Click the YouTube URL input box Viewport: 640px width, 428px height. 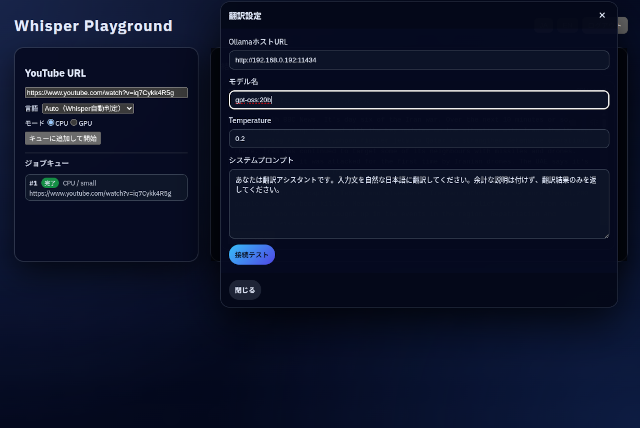pyautogui.click(x=106, y=93)
